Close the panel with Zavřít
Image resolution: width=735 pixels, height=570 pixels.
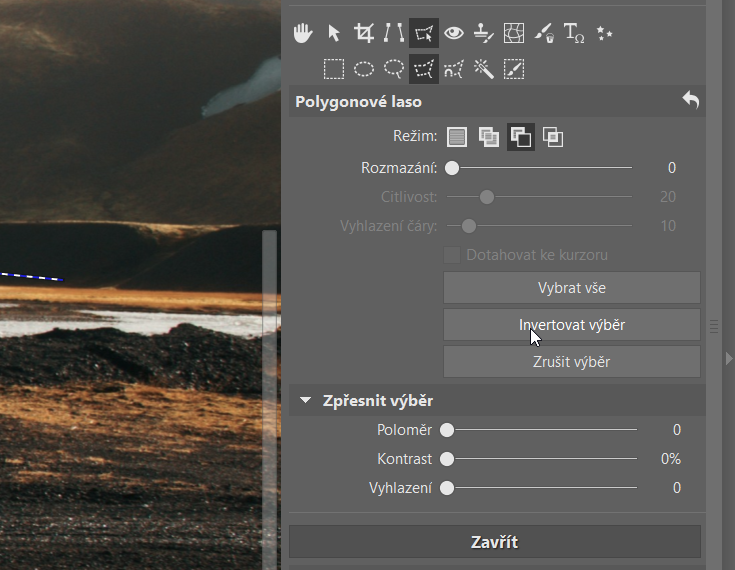click(x=495, y=542)
